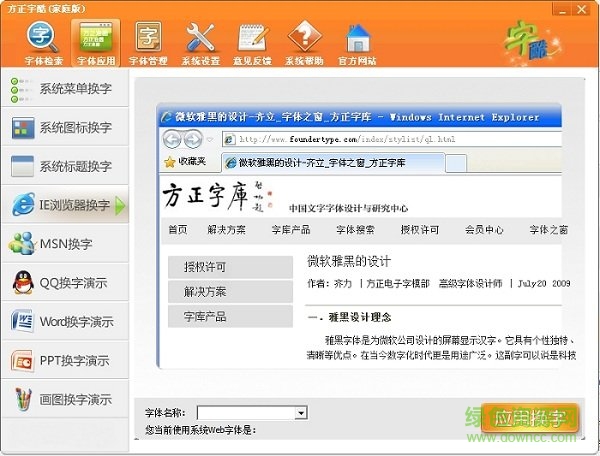Click the green arrow beside IE浏览器换字
600x456 pixels.
click(x=120, y=206)
